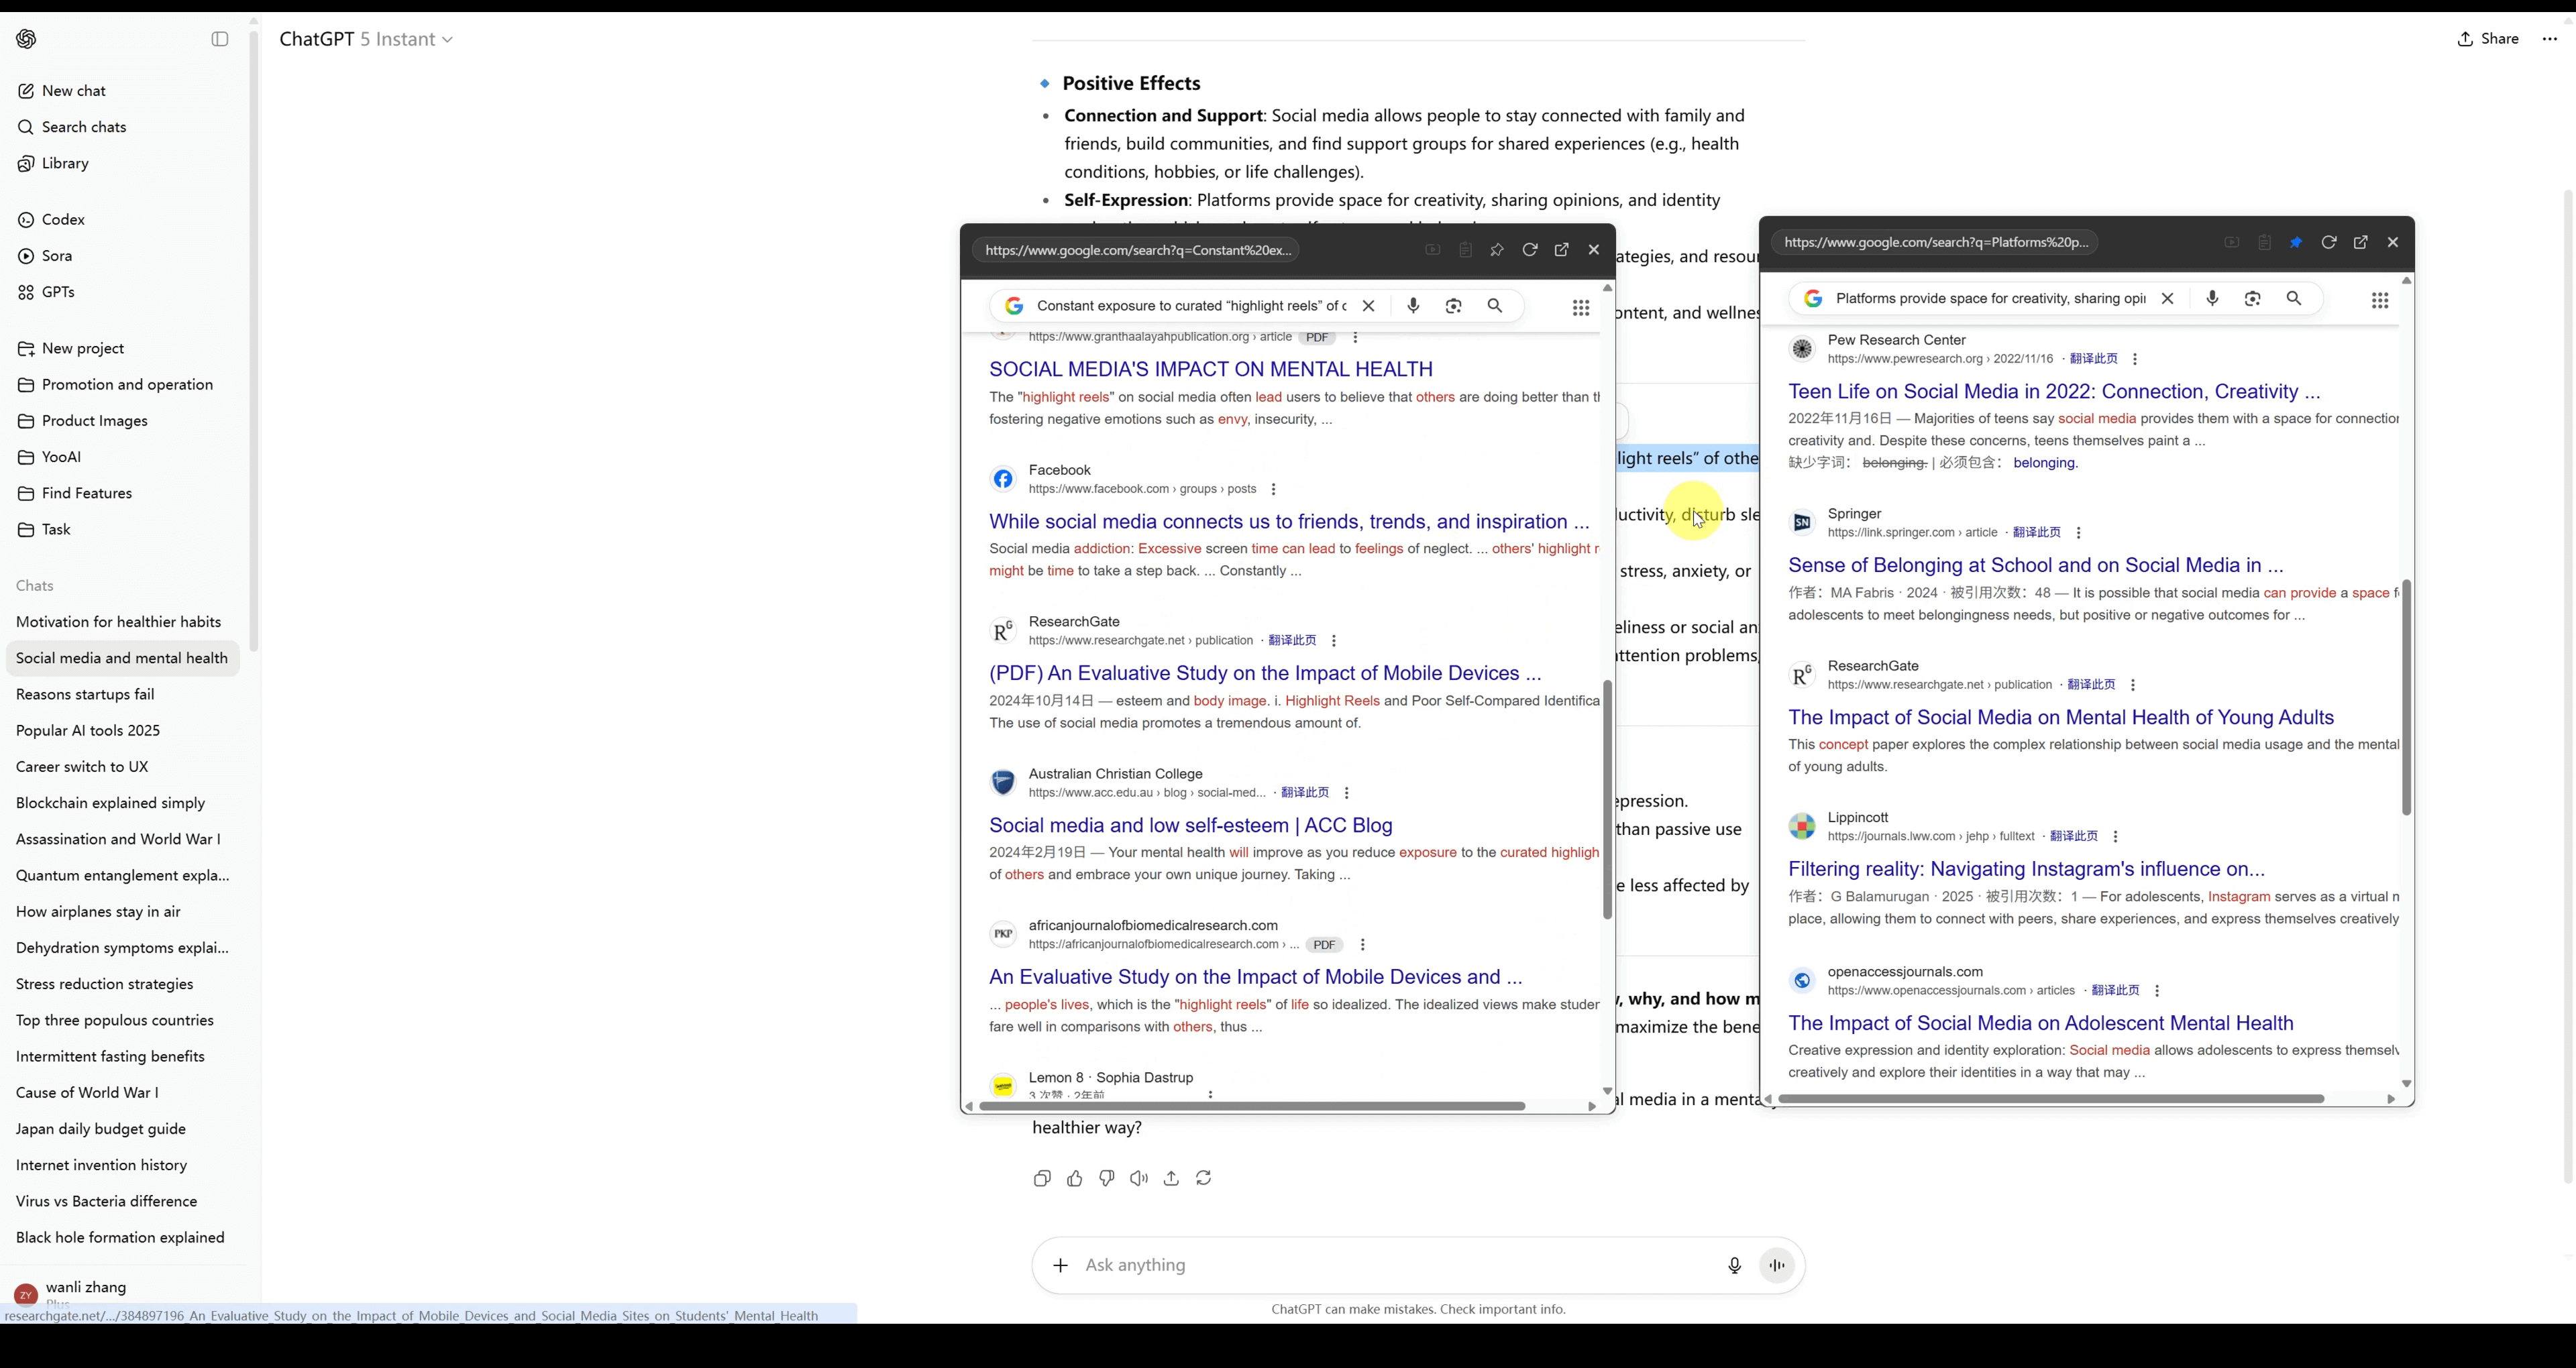Start voice search in left Google popup
Screen dimensions: 2576x1368
click(x=1413, y=306)
